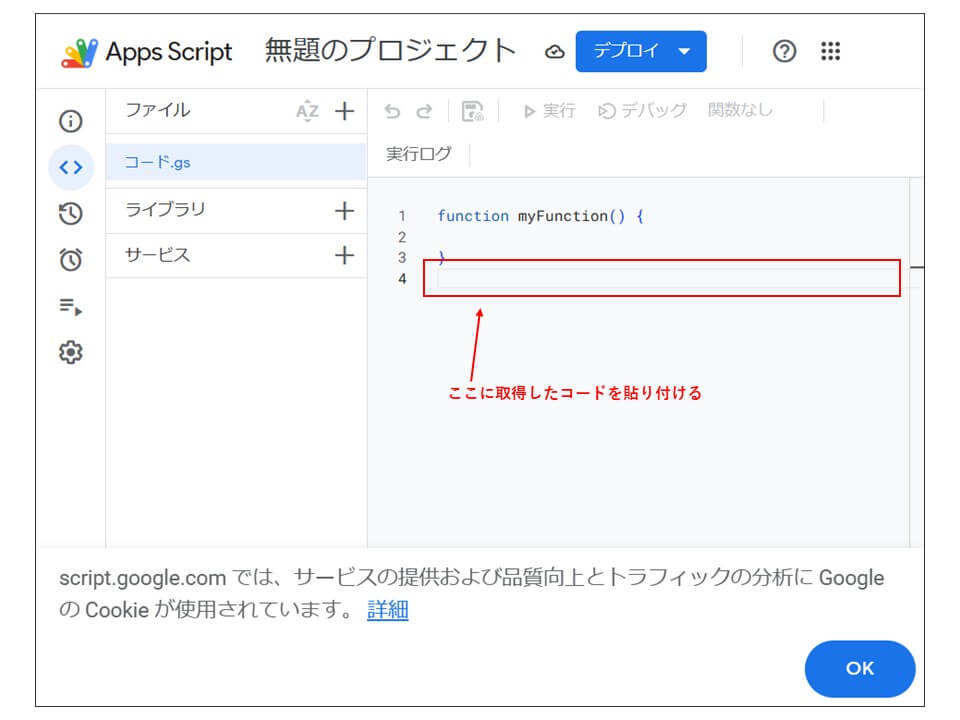This screenshot has height=720, width=960.
Task: Select the Editor code icon in sidebar
Action: point(70,168)
